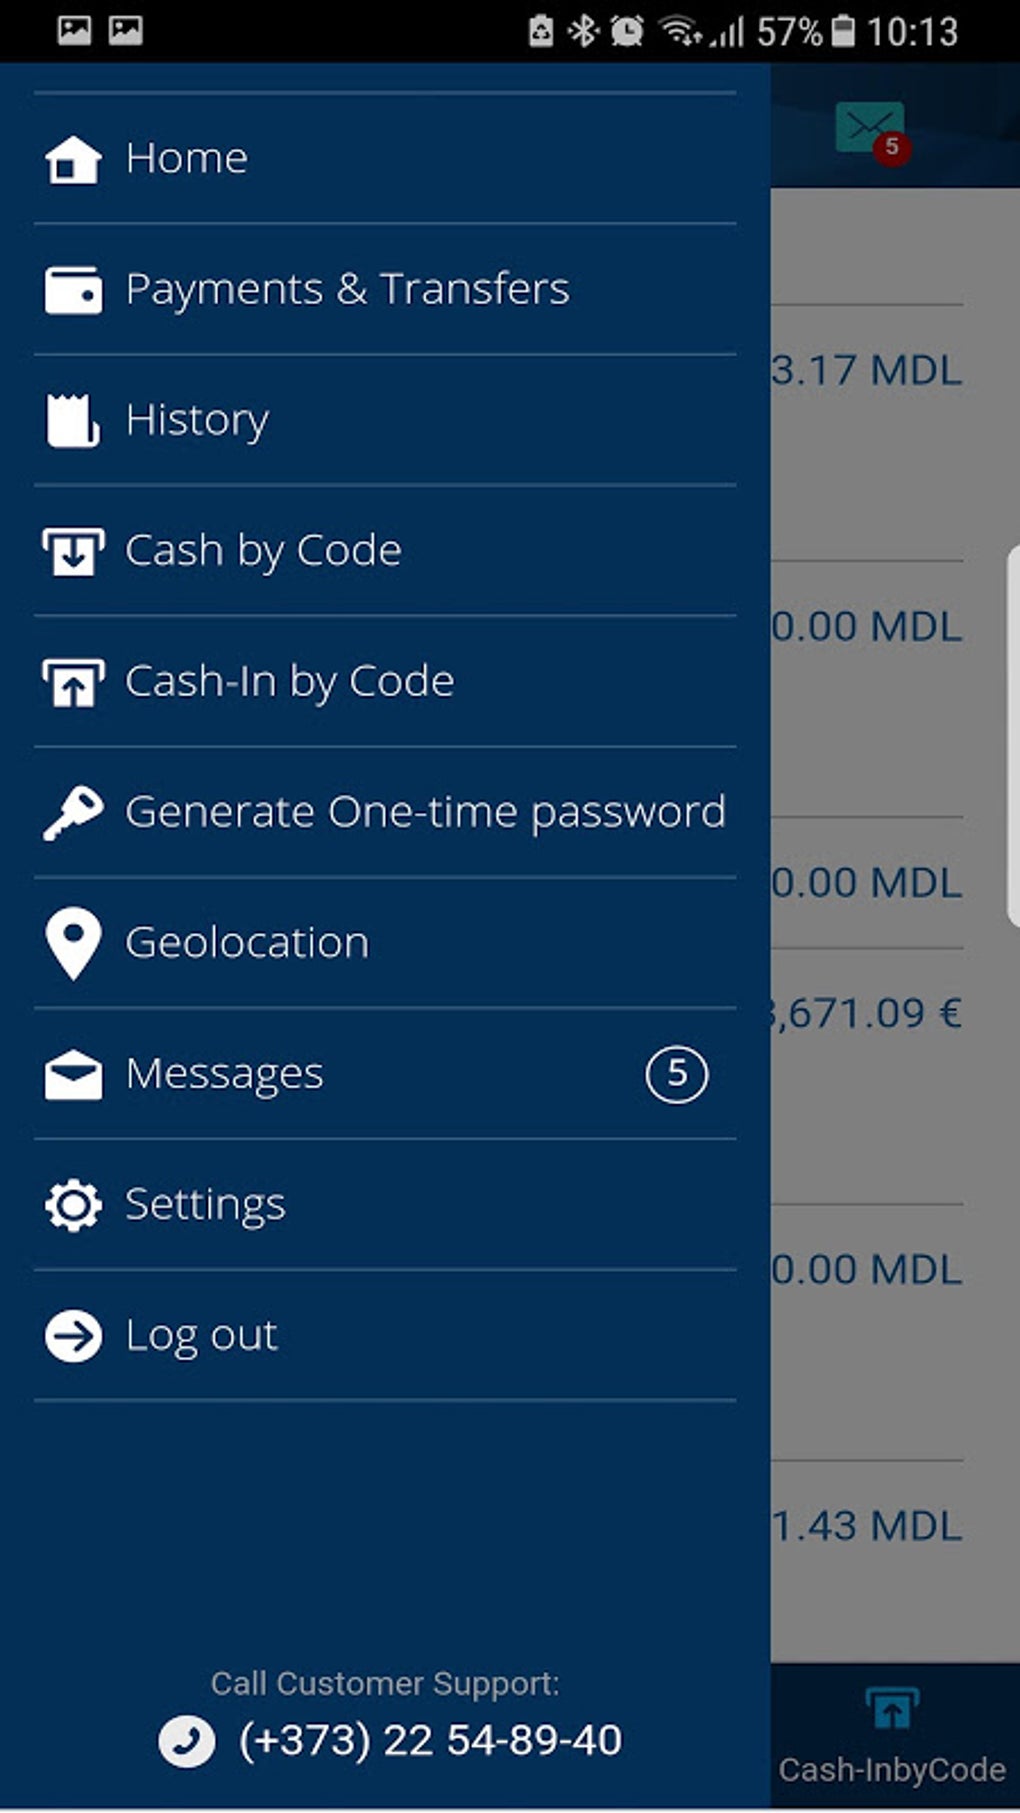Click the Log out arrow icon
Image resolution: width=1020 pixels, height=1813 pixels.
pos(73,1336)
